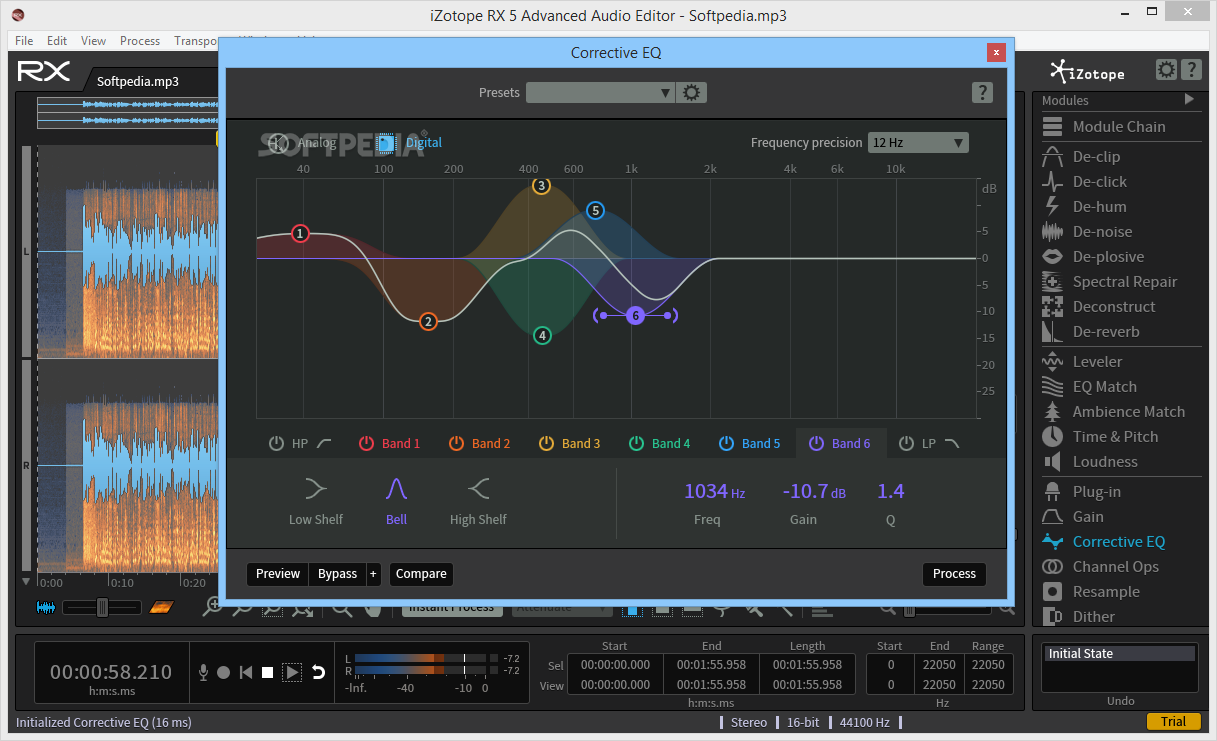Toggle Band 6 power button
Viewport: 1217px width, 741px height.
coord(817,443)
